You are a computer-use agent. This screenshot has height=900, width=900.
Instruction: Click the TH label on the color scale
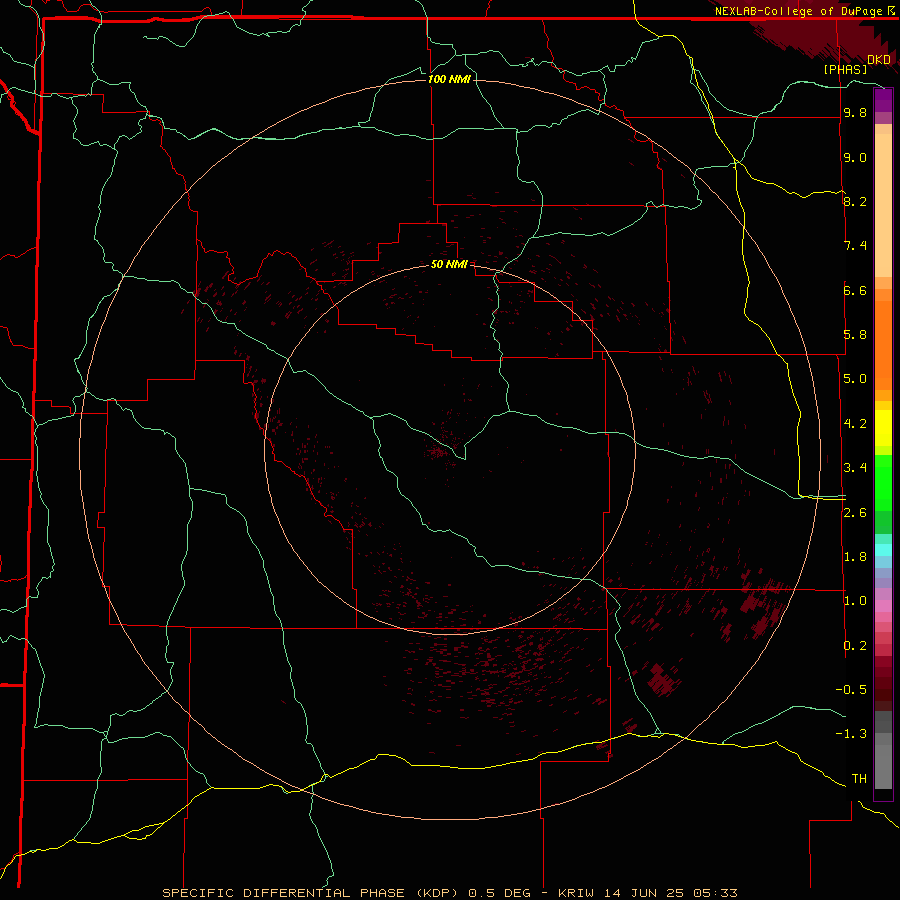[x=859, y=779]
